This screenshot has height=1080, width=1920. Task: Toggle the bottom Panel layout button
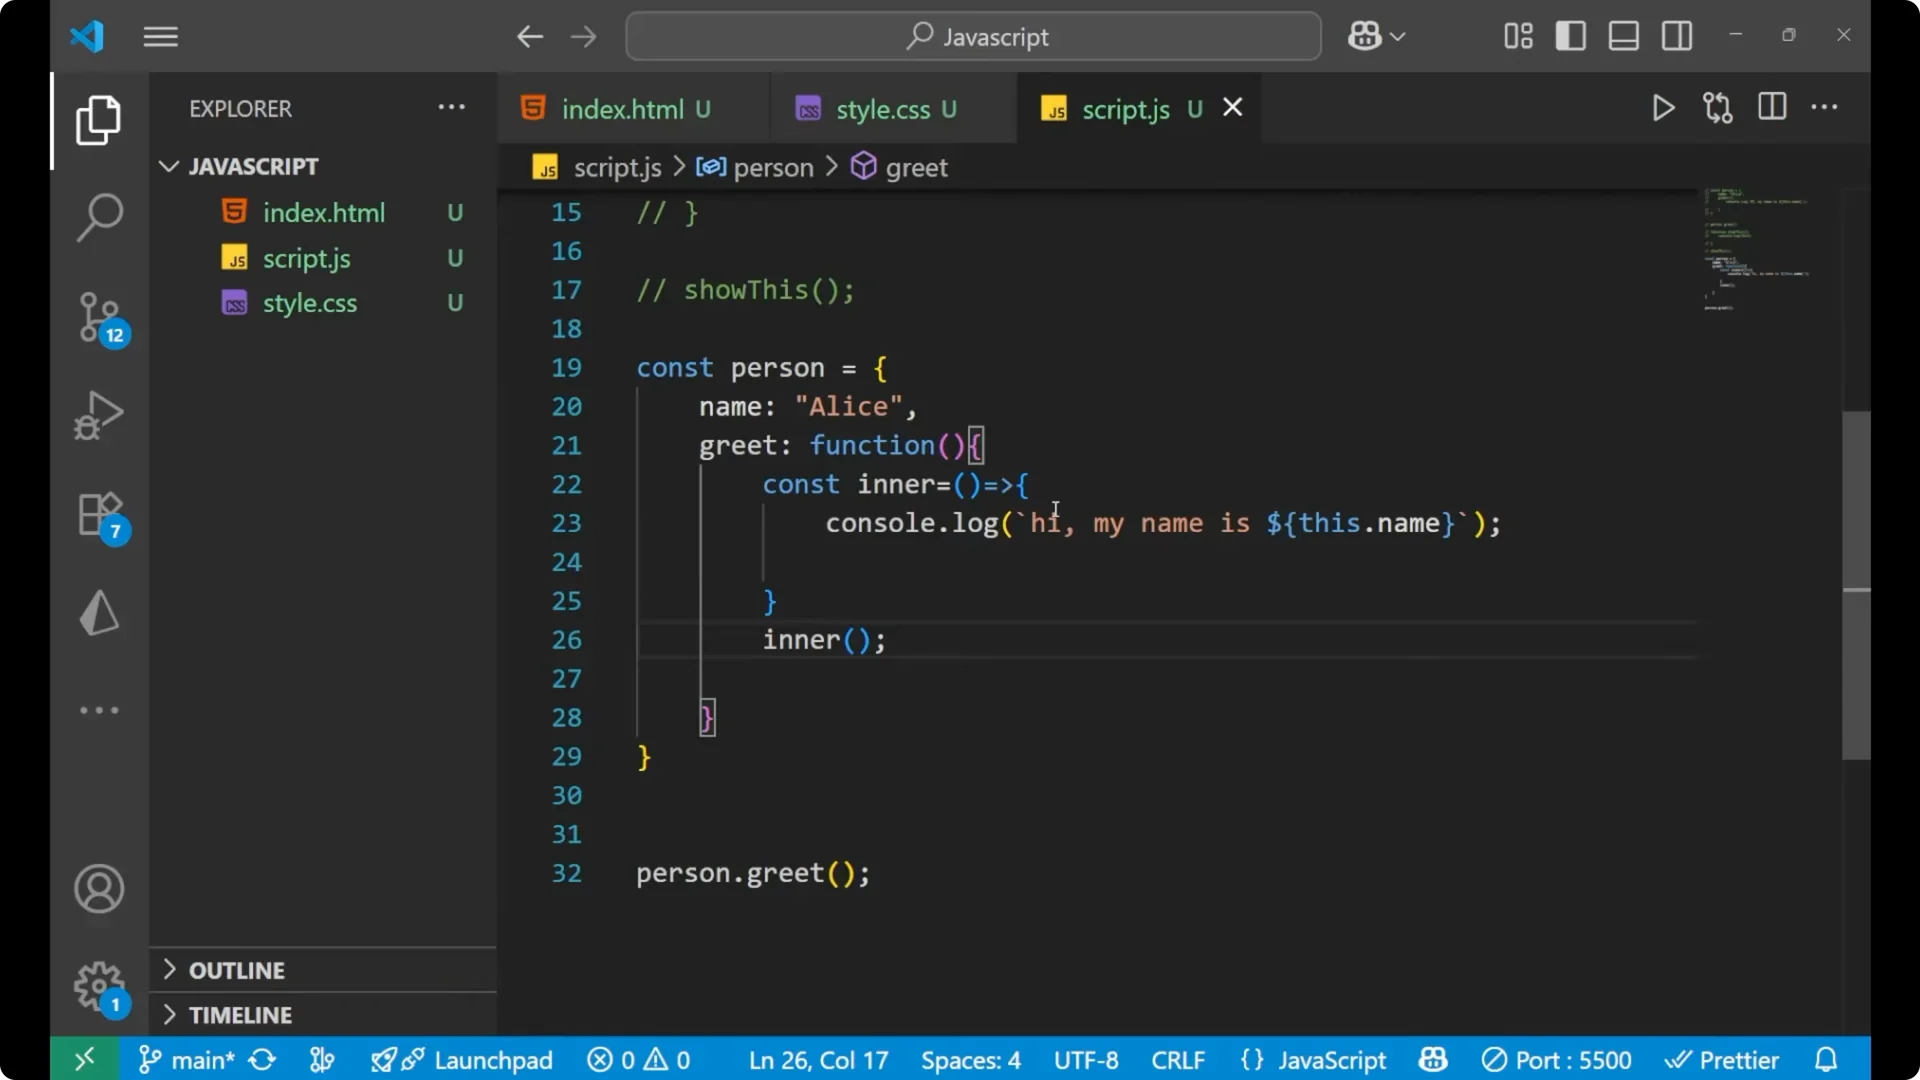[x=1623, y=37]
